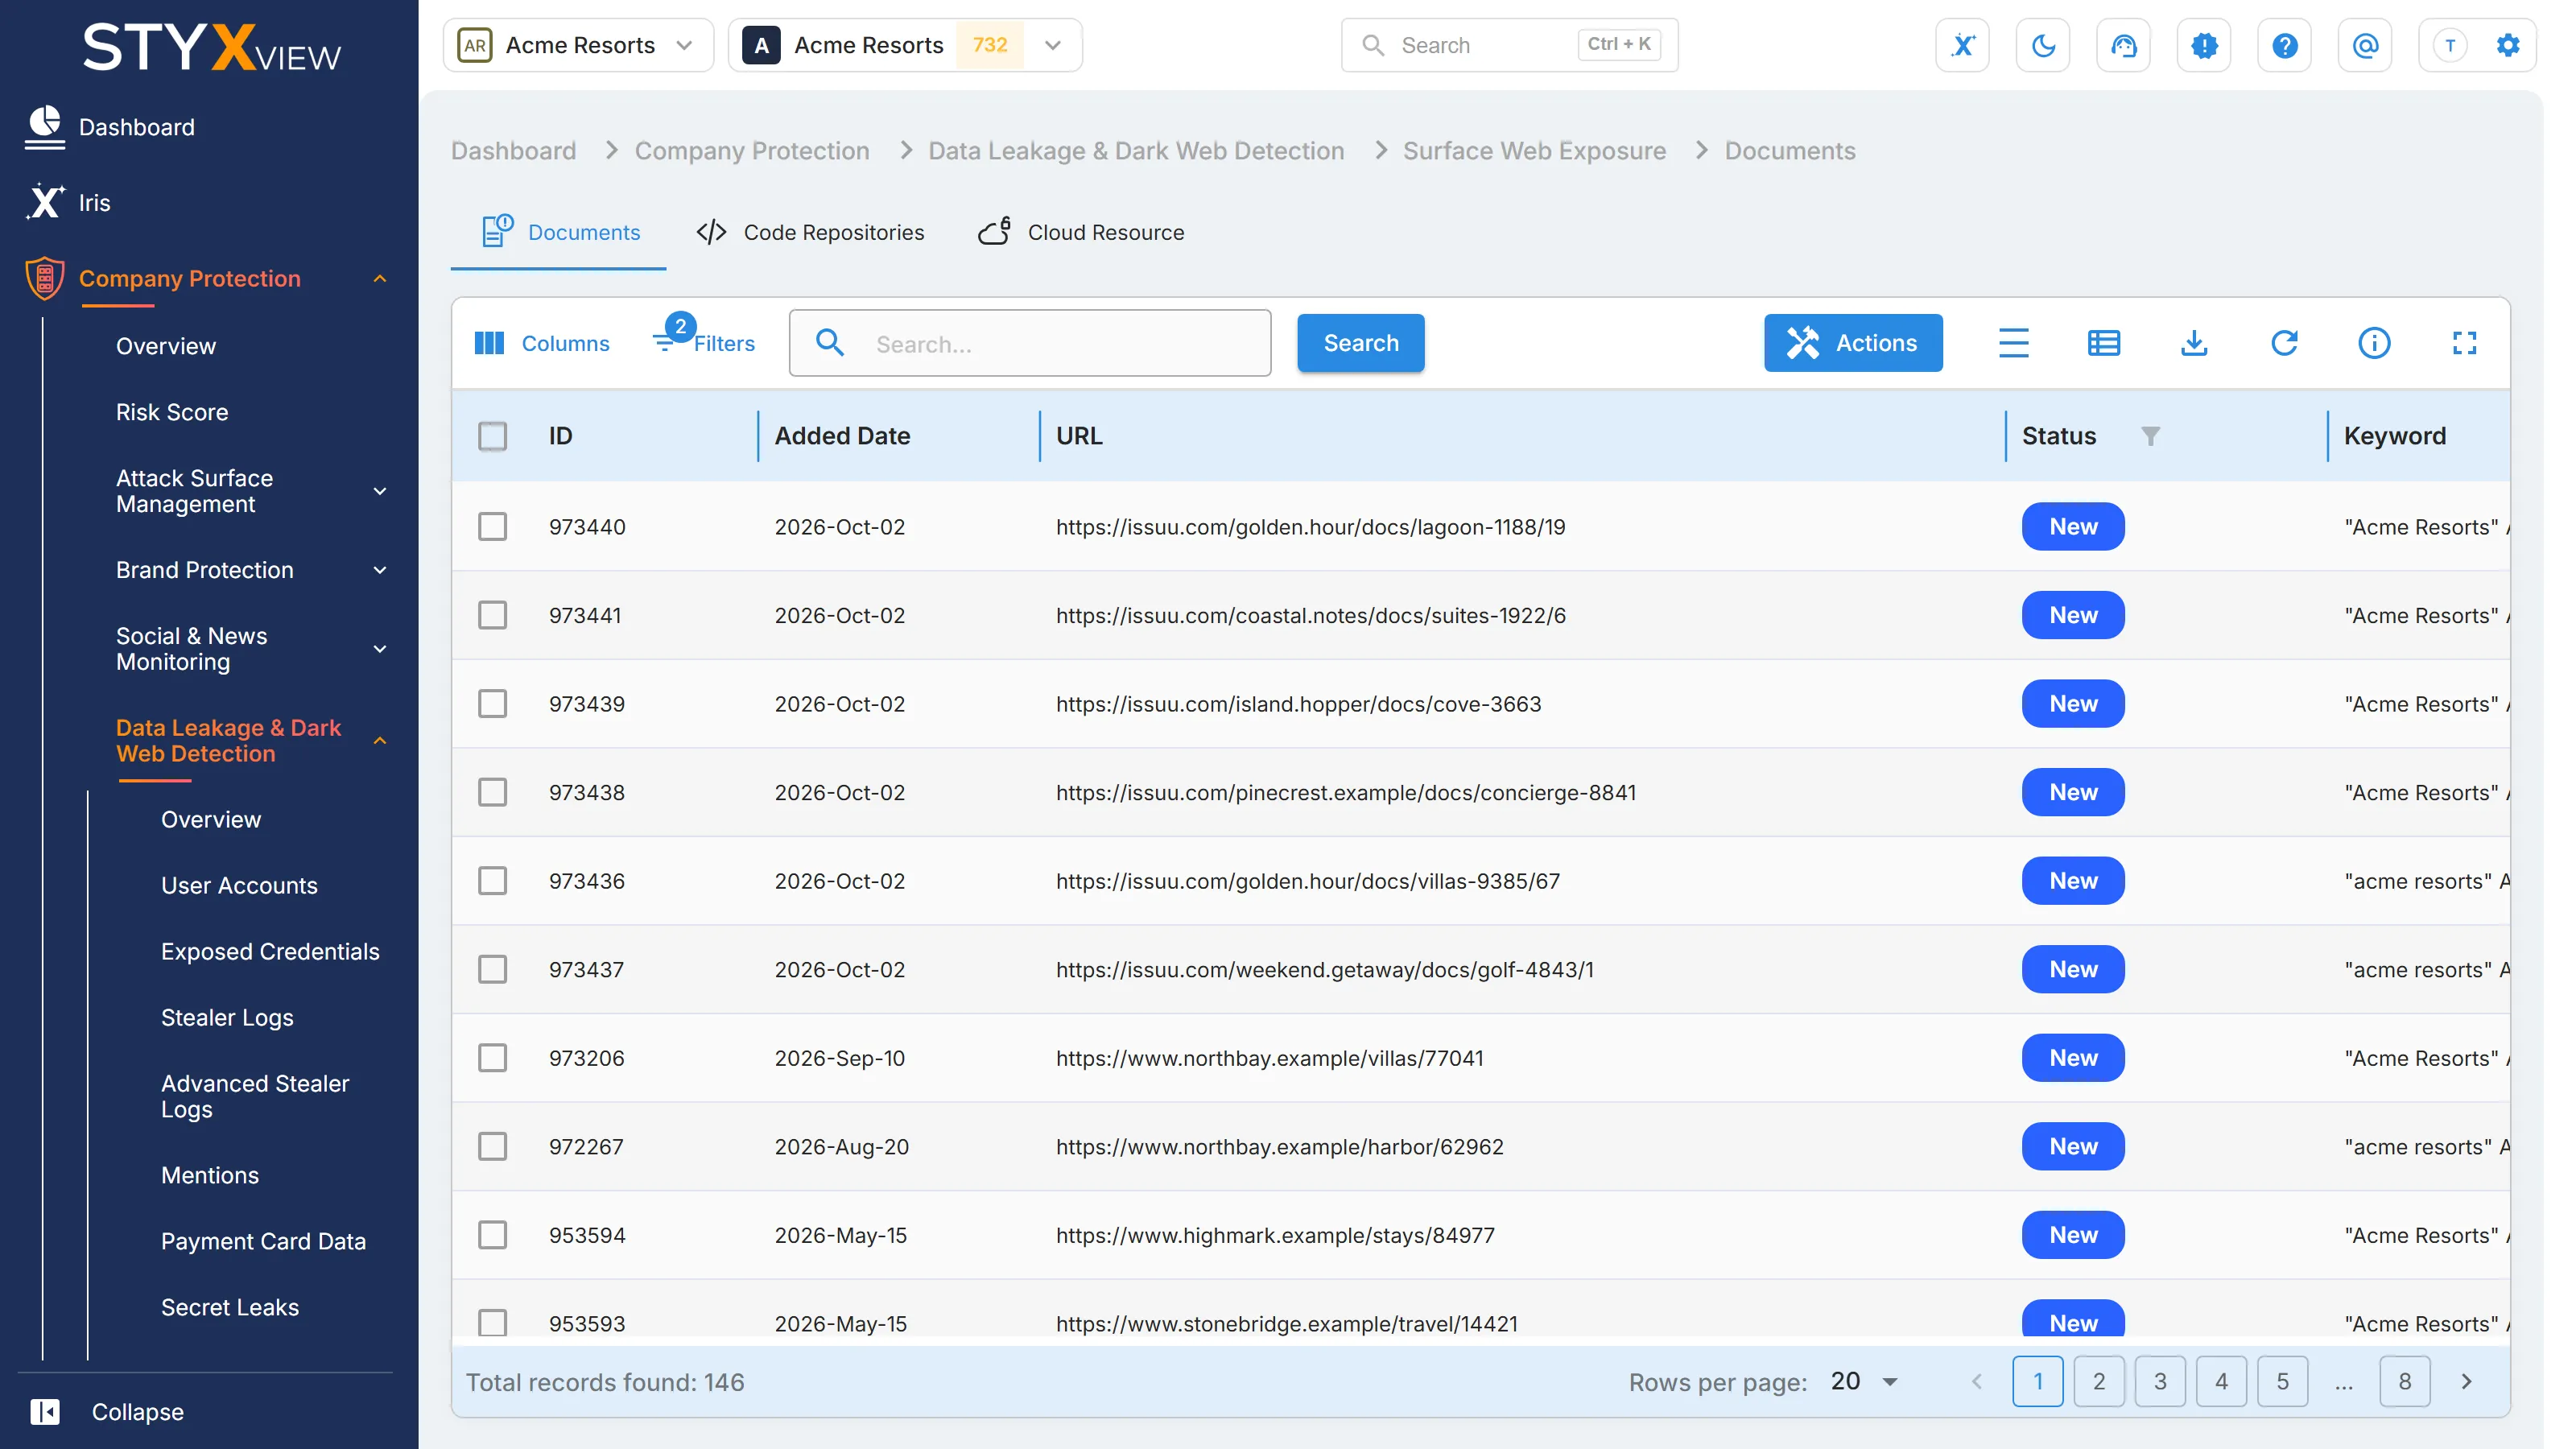Image resolution: width=2576 pixels, height=1449 pixels.
Task: Focus the table Search... input
Action: [1030, 343]
